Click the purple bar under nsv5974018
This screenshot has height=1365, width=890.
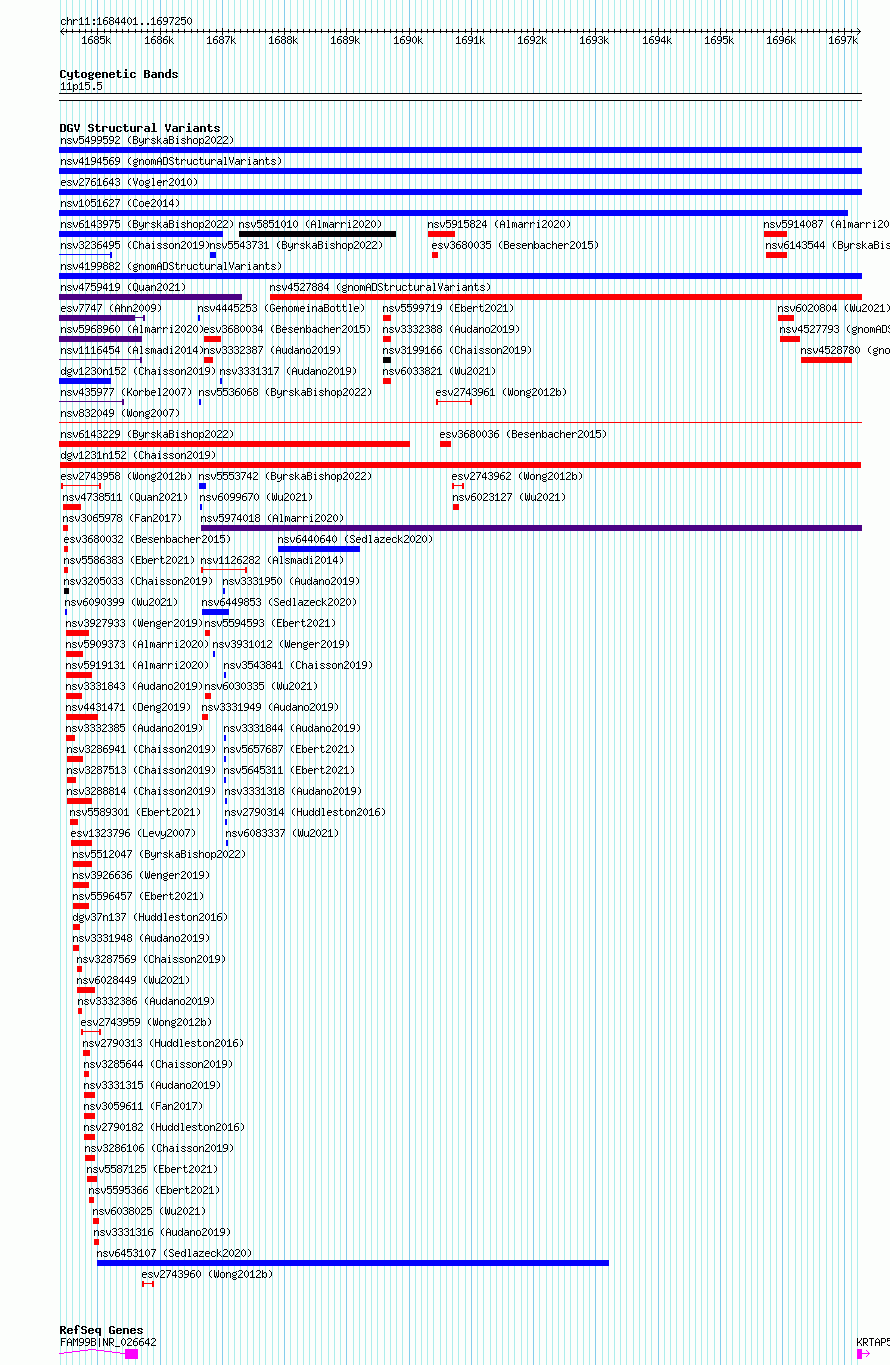[531, 528]
